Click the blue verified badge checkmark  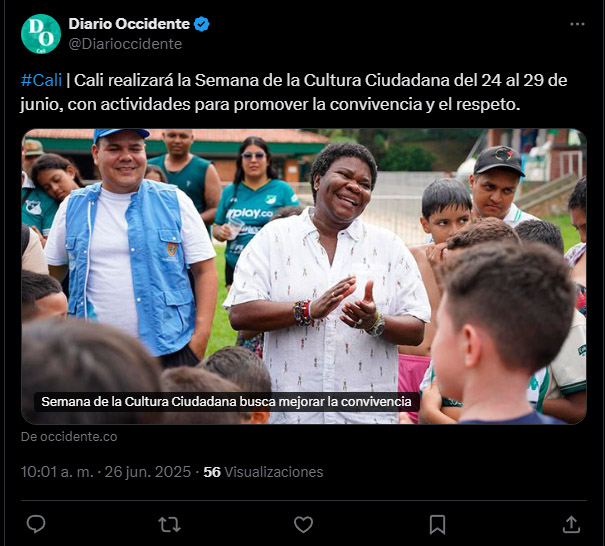click(x=201, y=24)
